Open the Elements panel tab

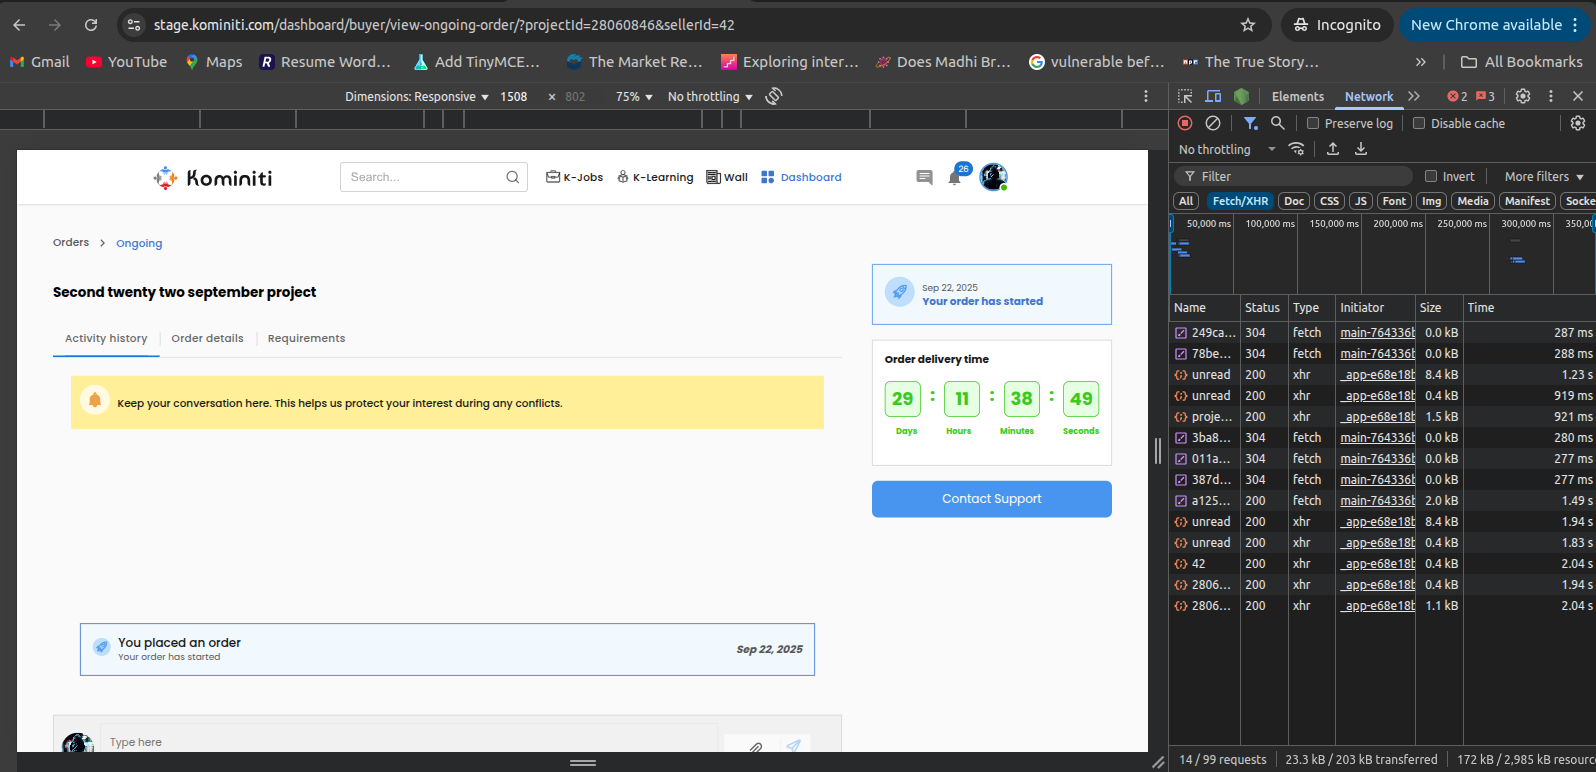(1297, 96)
